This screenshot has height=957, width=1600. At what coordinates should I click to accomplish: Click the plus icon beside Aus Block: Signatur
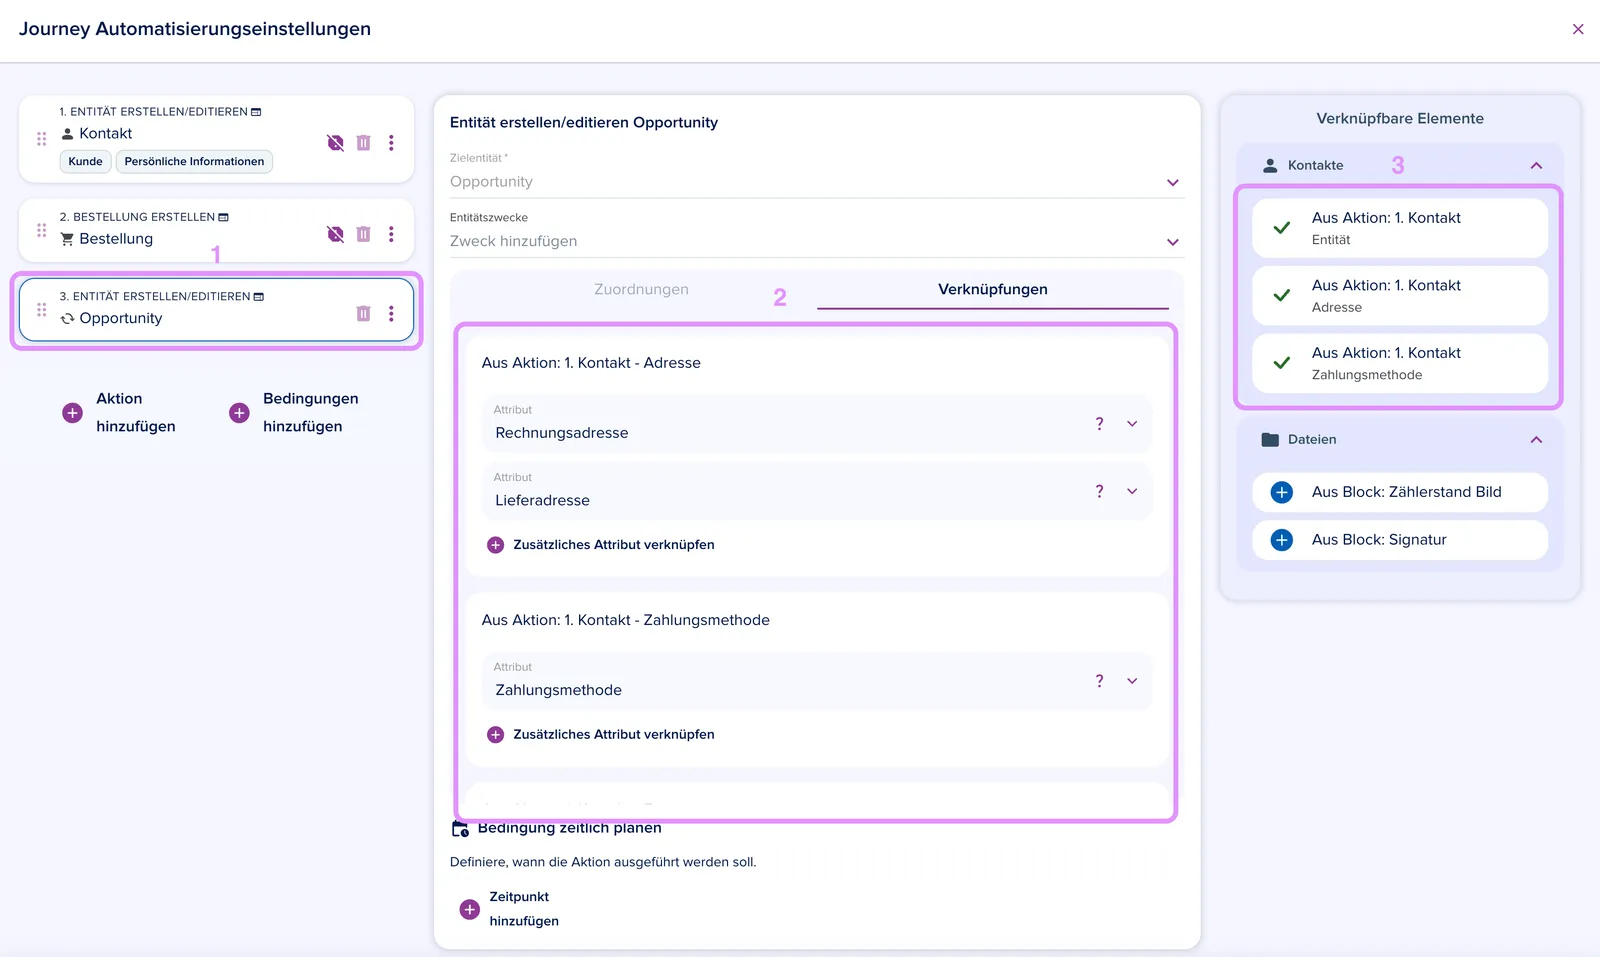1281,540
